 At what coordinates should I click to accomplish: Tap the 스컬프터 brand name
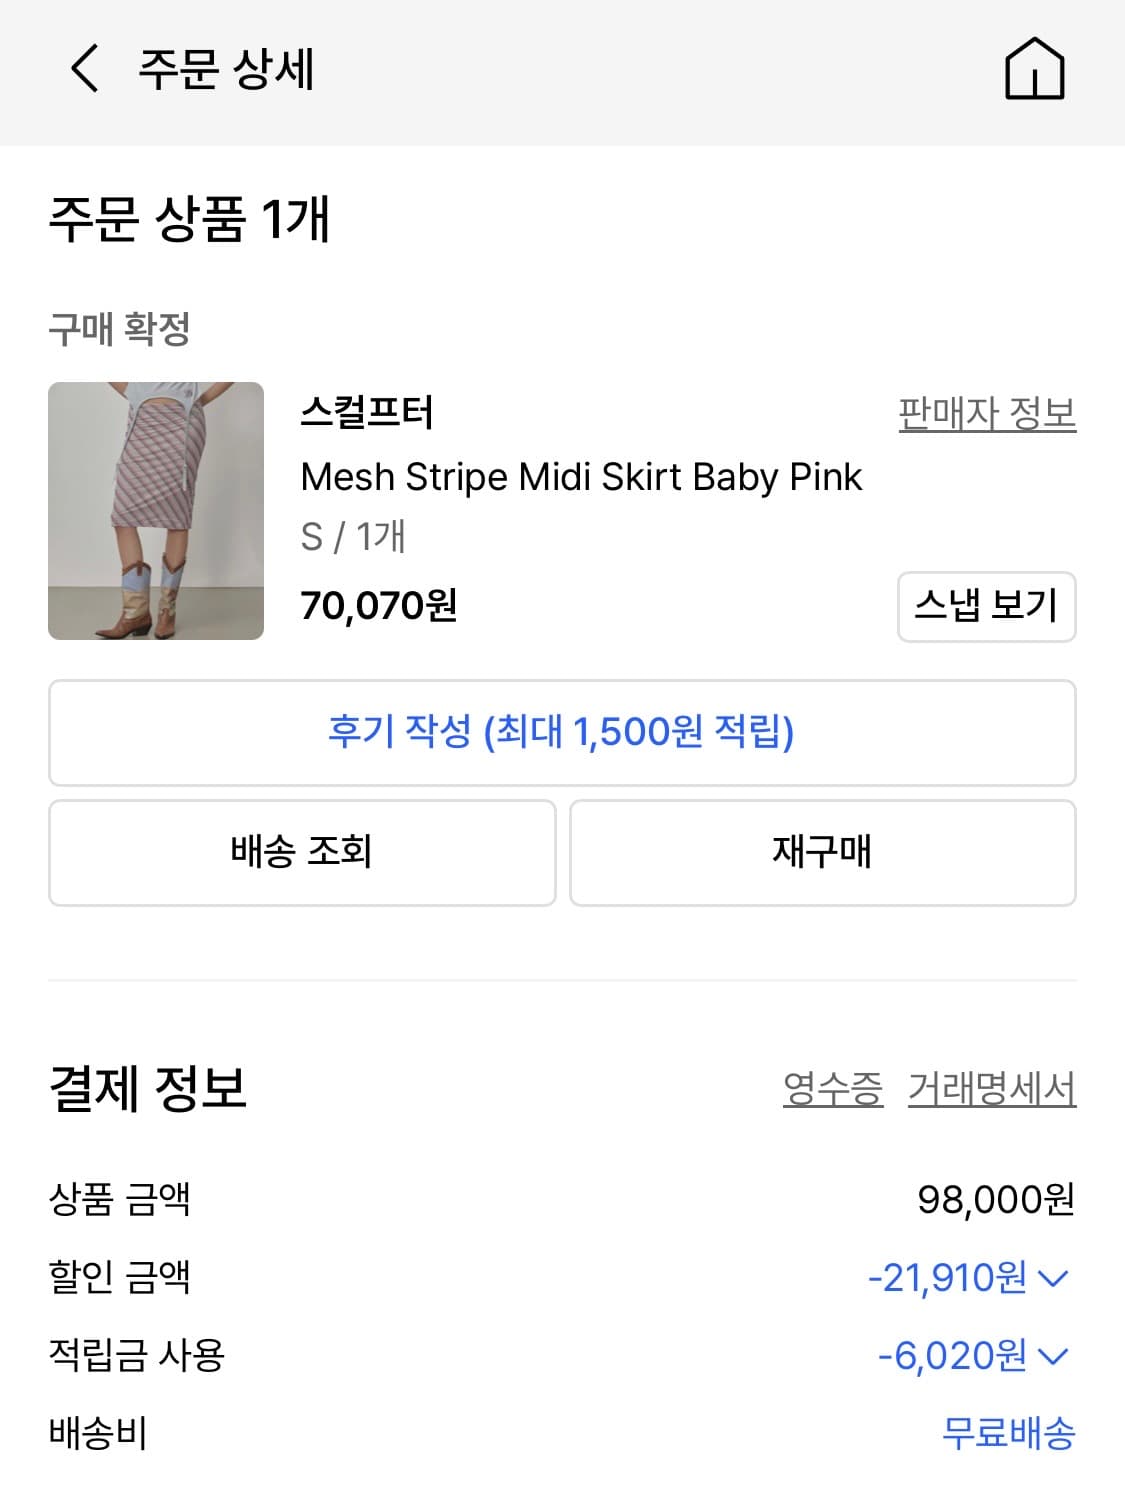tap(367, 413)
